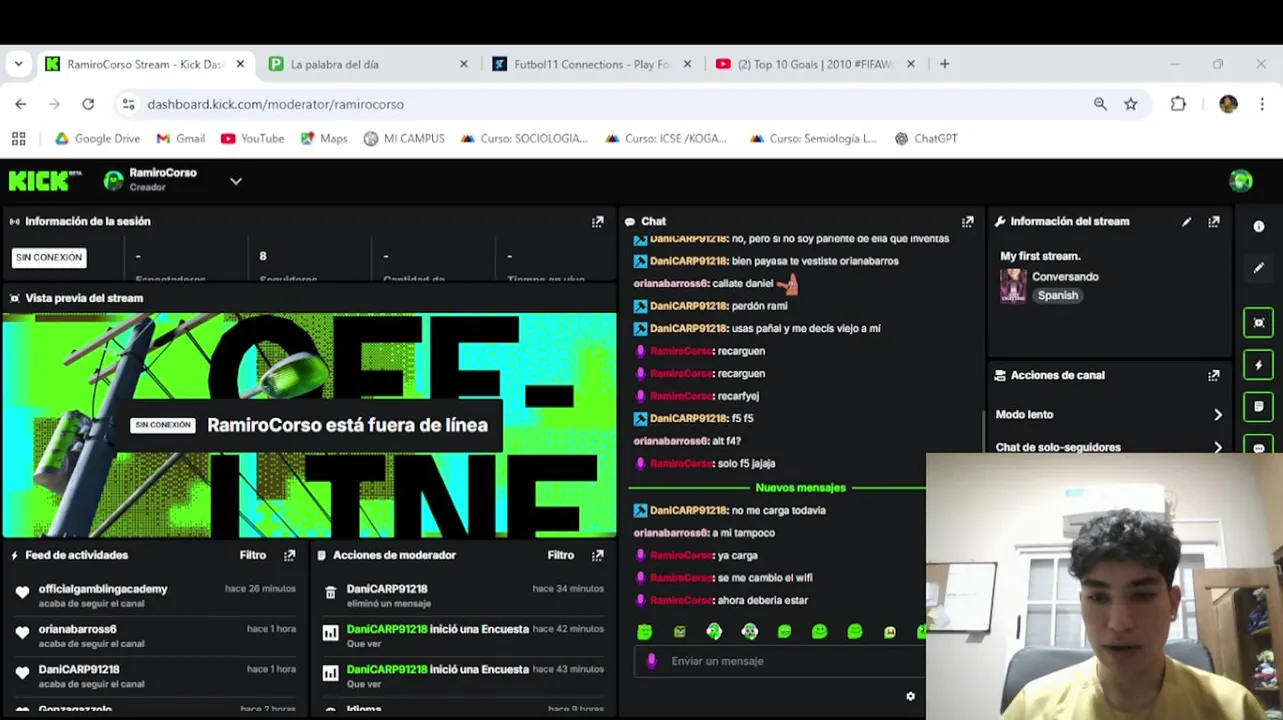Insert the emote with red eyes

(889, 632)
